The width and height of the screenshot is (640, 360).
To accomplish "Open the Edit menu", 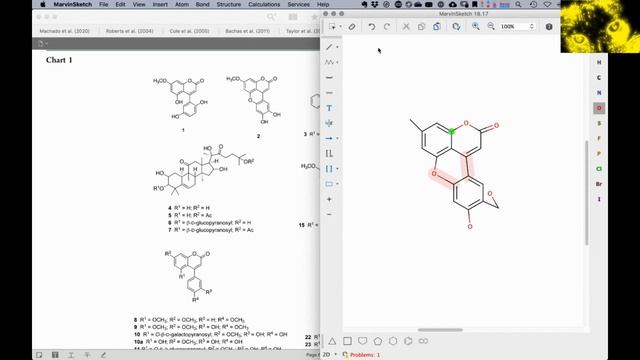I will pyautogui.click(x=120, y=4).
